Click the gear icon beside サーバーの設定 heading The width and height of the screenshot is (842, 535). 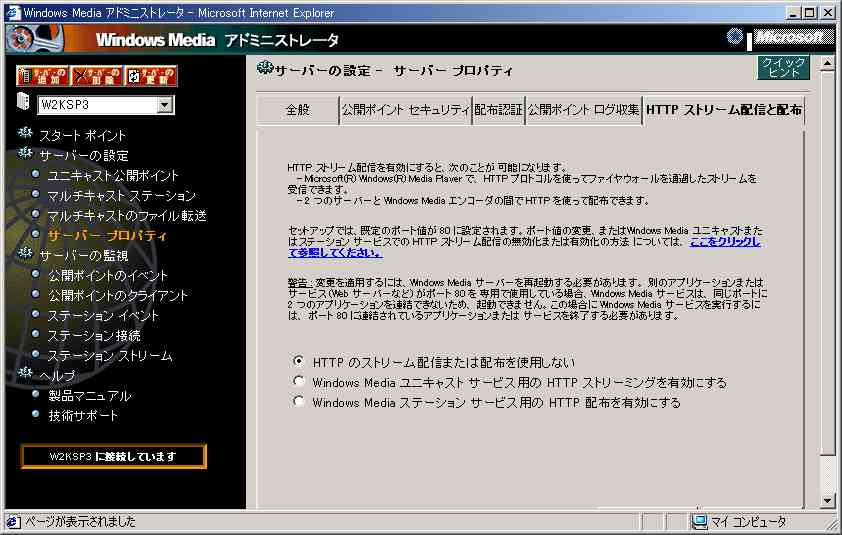(x=265, y=68)
